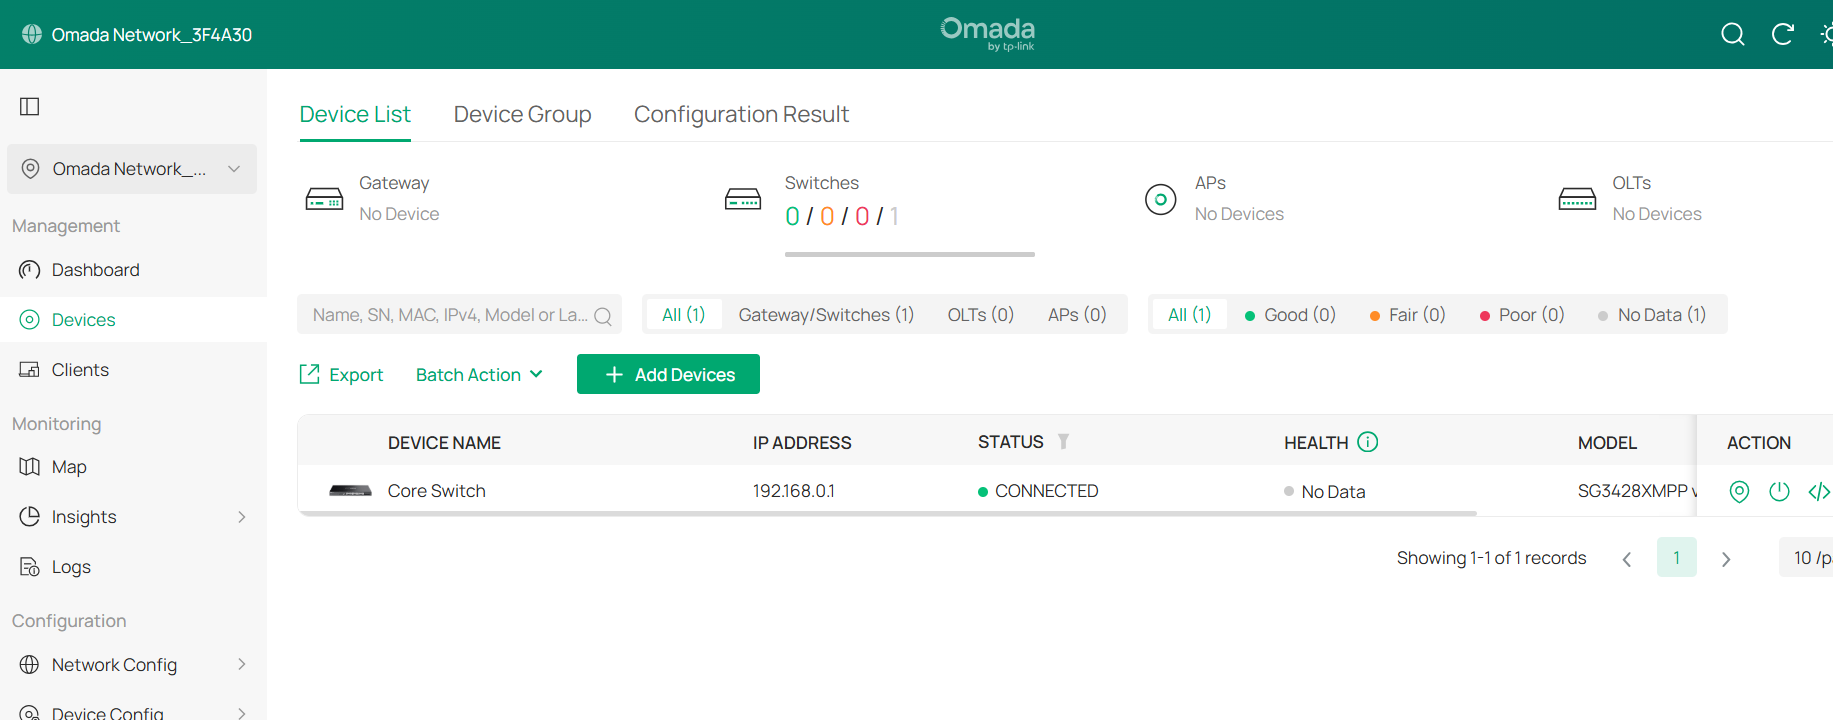Filter by OLTs (0)
This screenshot has width=1833, height=720.
[981, 315]
